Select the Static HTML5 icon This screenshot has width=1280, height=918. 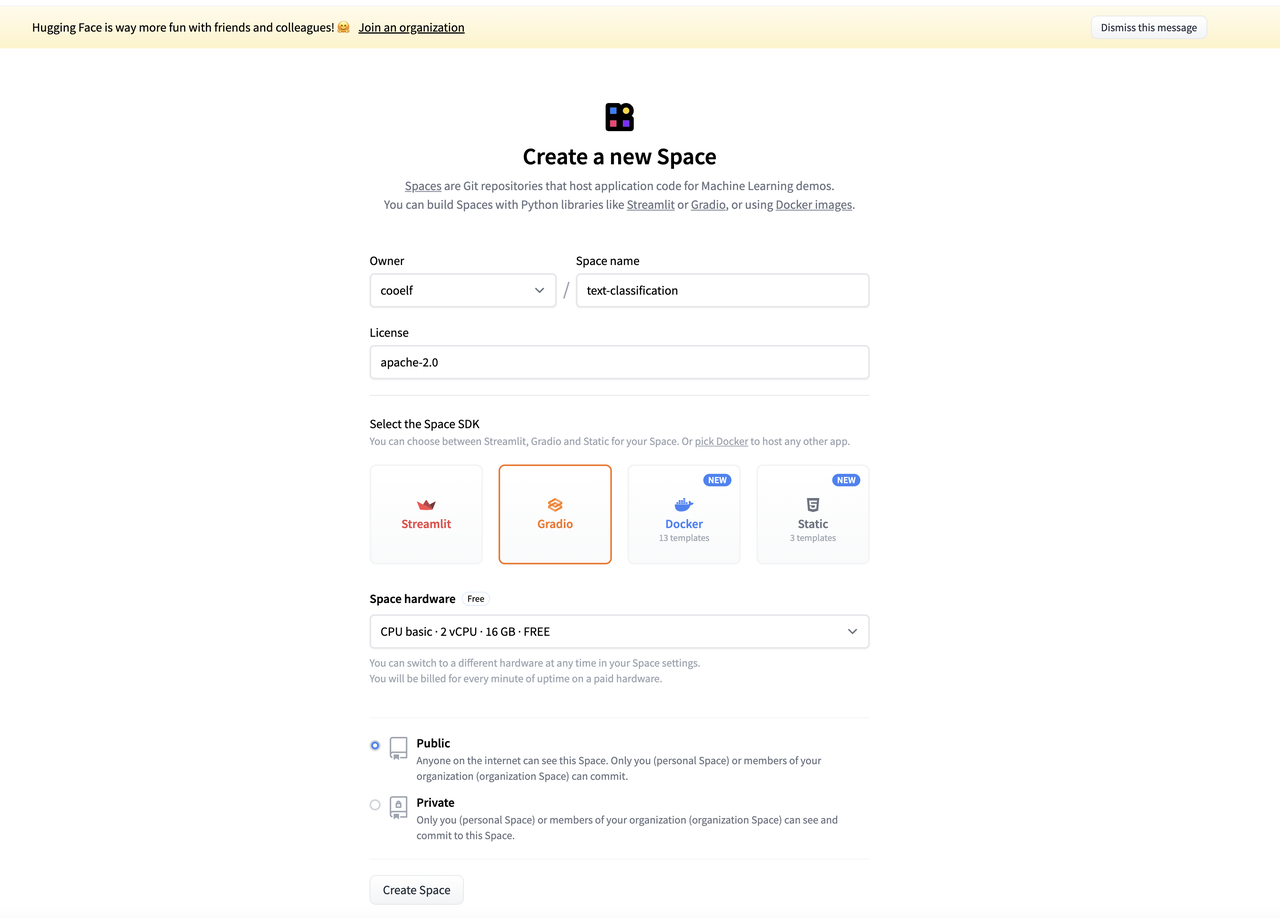point(813,505)
